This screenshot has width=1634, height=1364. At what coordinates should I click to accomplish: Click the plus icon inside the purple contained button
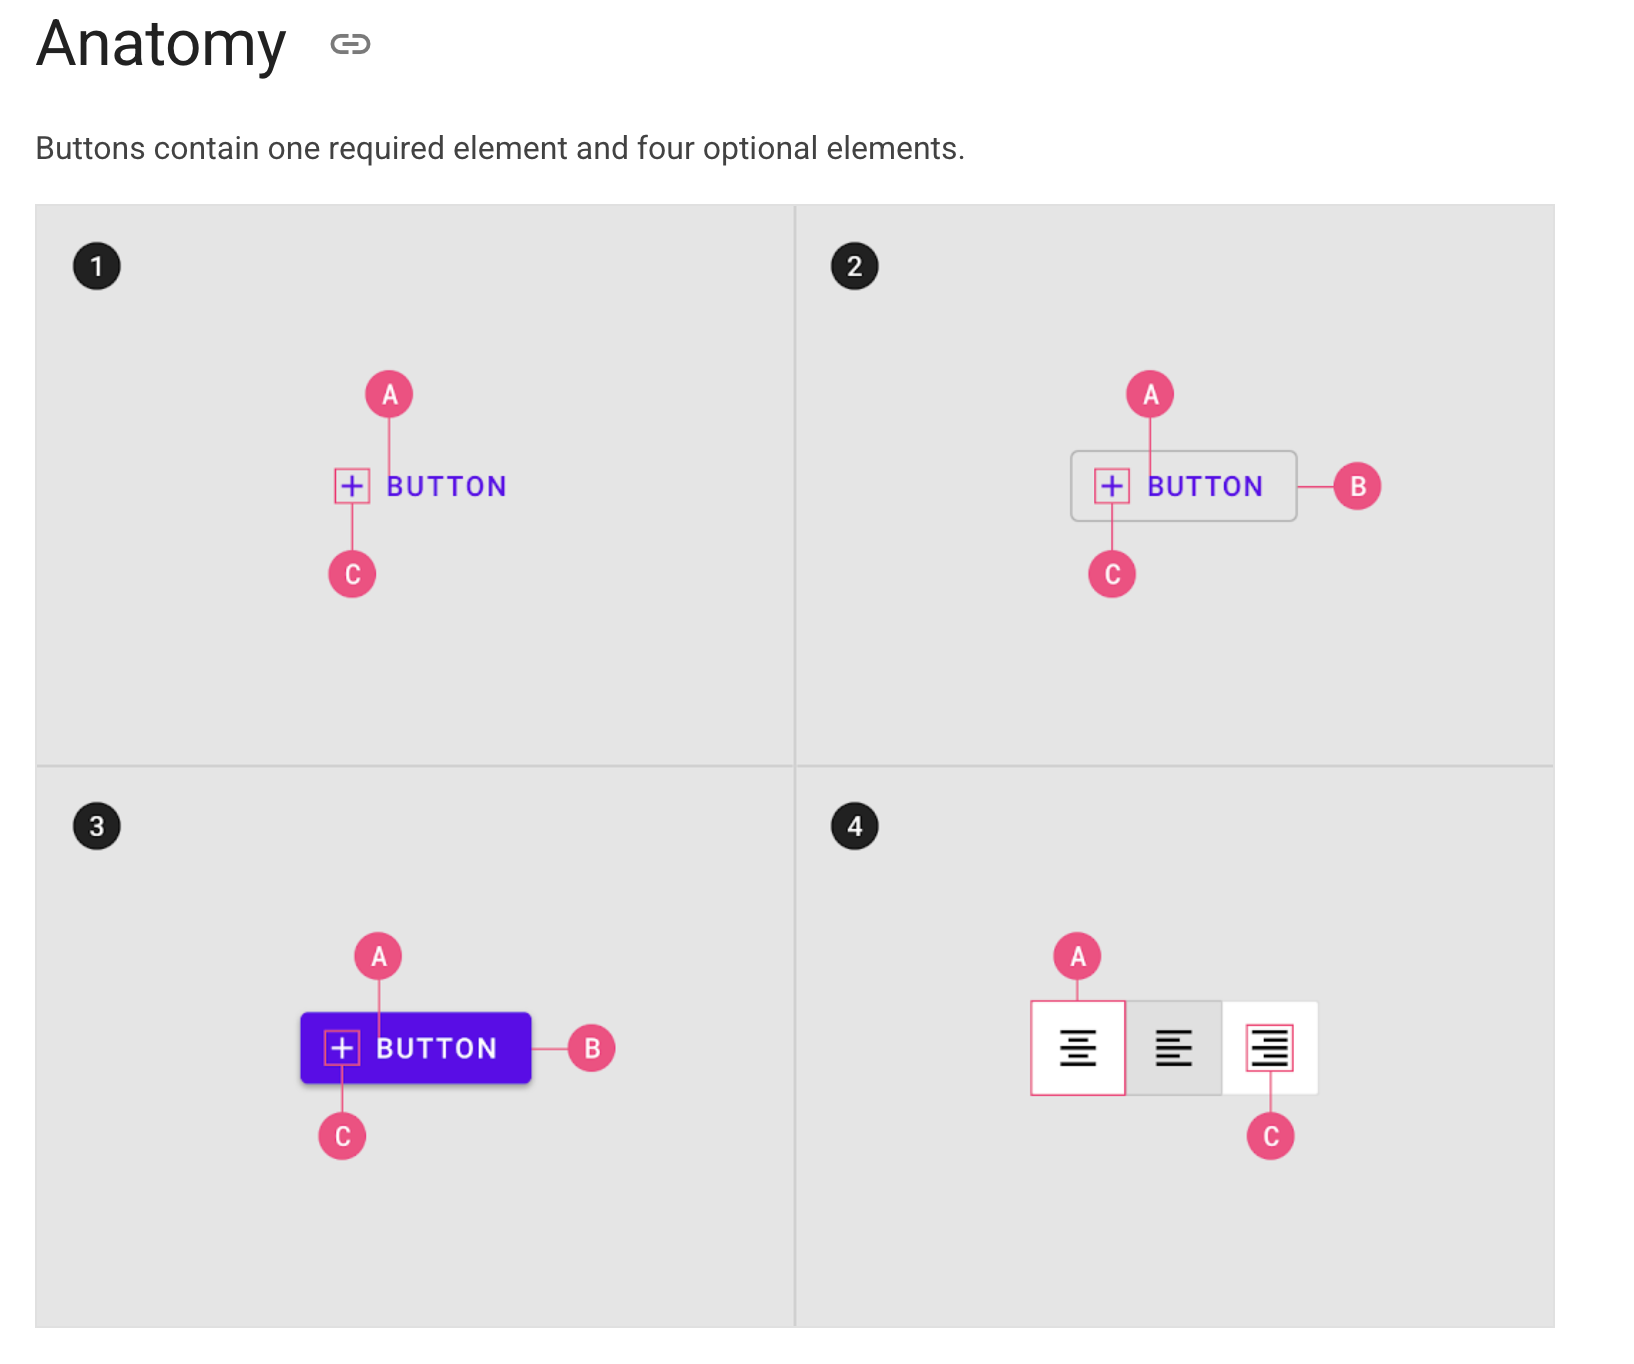[x=342, y=1048]
